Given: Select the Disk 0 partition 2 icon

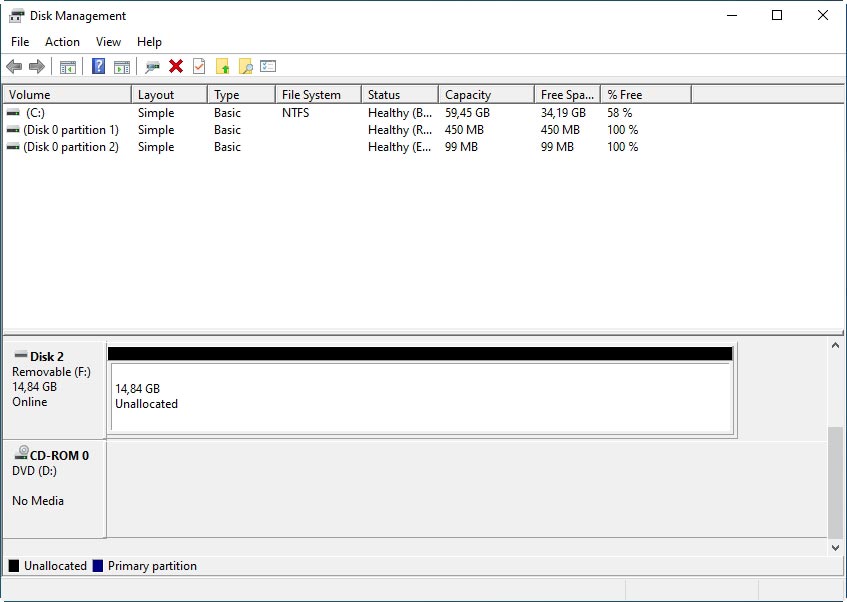Looking at the screenshot, I should pyautogui.click(x=14, y=147).
